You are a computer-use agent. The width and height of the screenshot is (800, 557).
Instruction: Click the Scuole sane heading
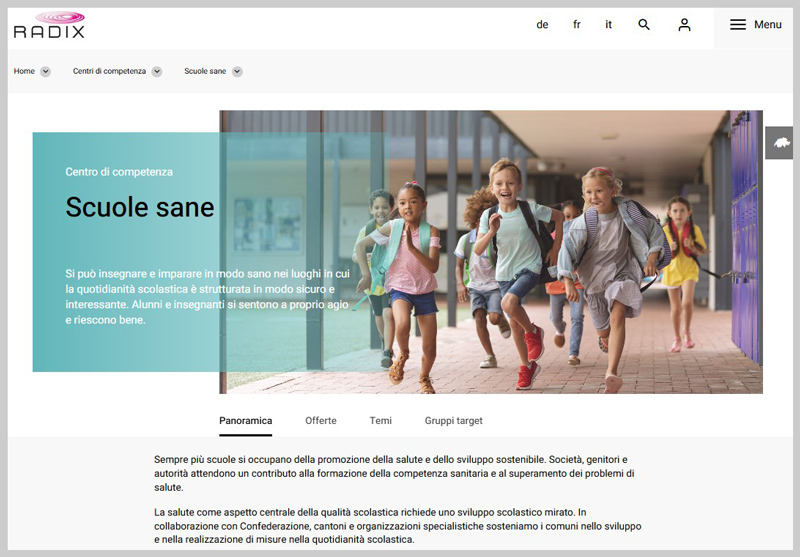[x=140, y=207]
